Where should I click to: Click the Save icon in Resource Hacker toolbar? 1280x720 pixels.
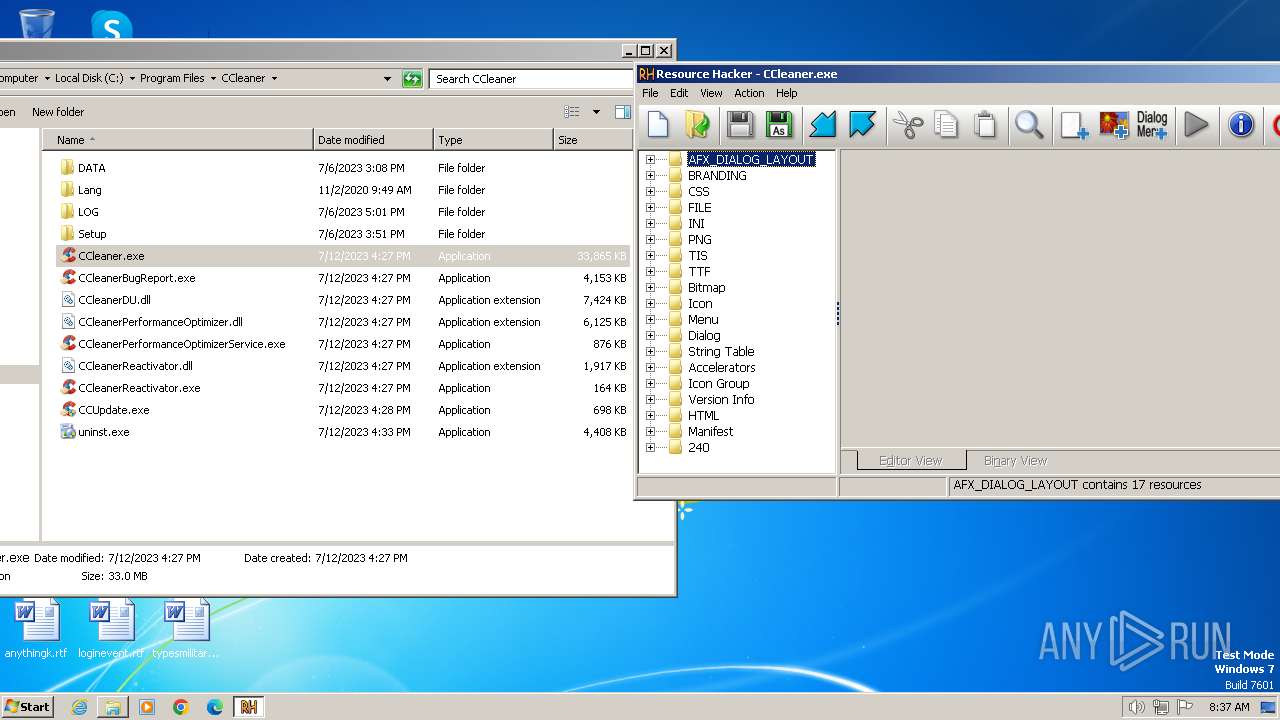click(x=740, y=125)
